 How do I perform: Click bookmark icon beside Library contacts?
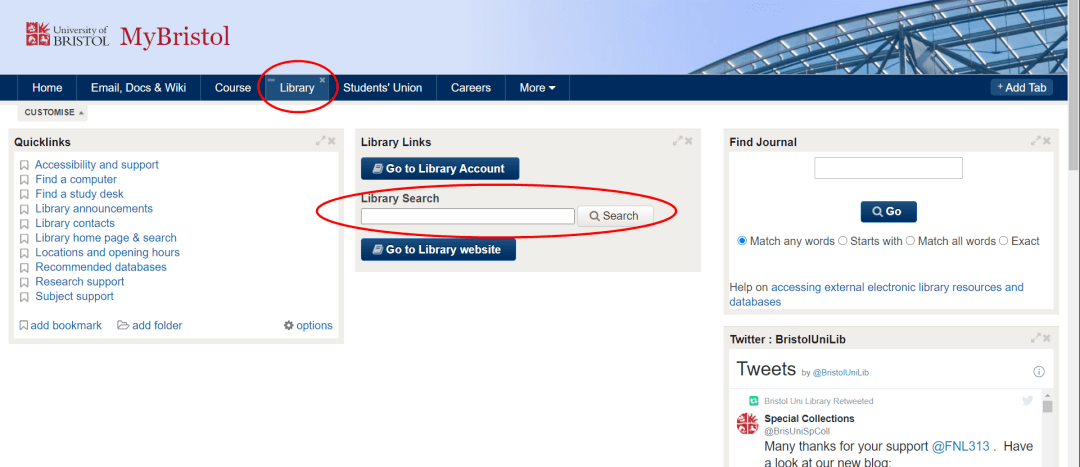point(24,224)
